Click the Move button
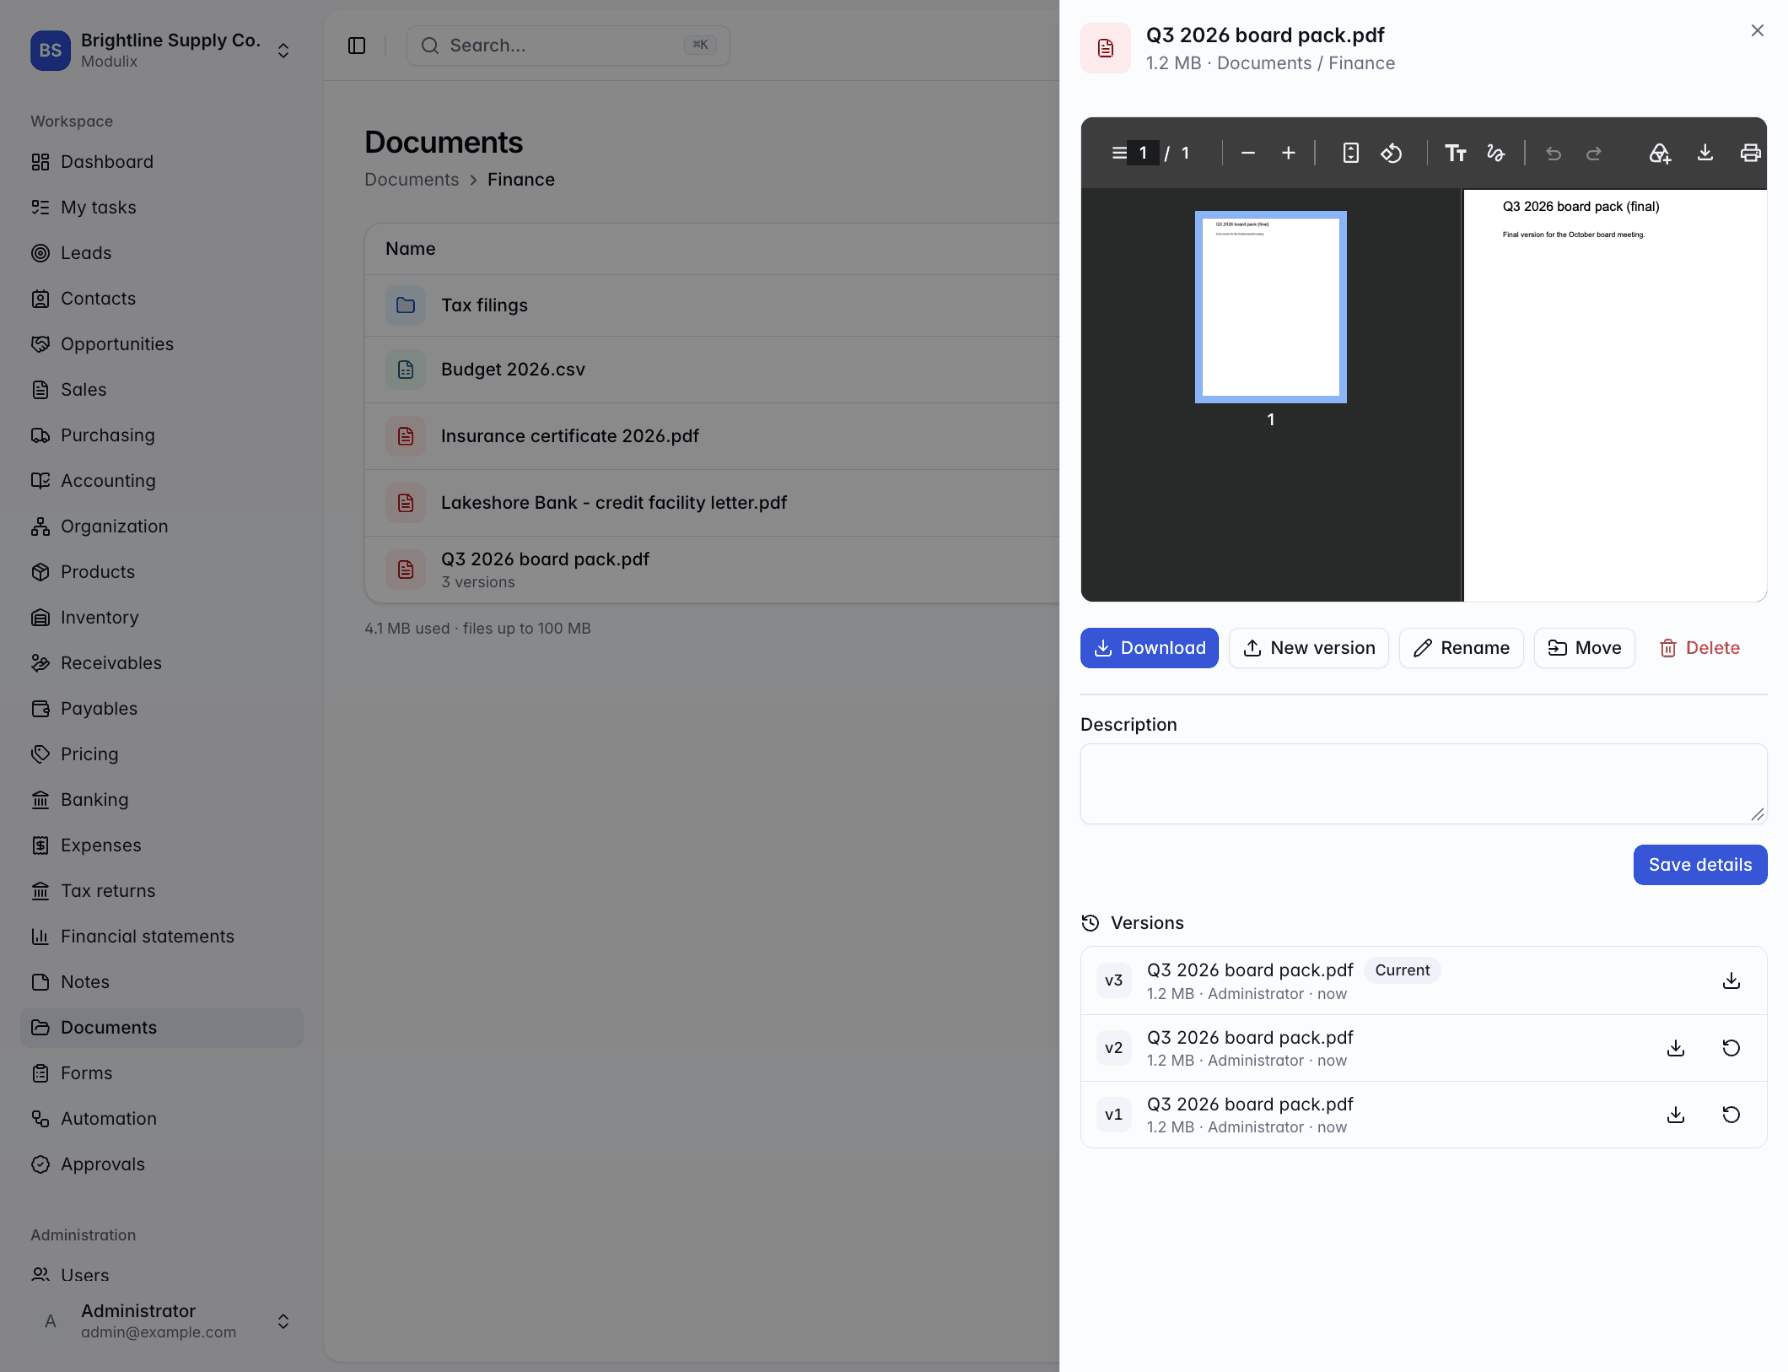The width and height of the screenshot is (1788, 1372). [x=1585, y=648]
